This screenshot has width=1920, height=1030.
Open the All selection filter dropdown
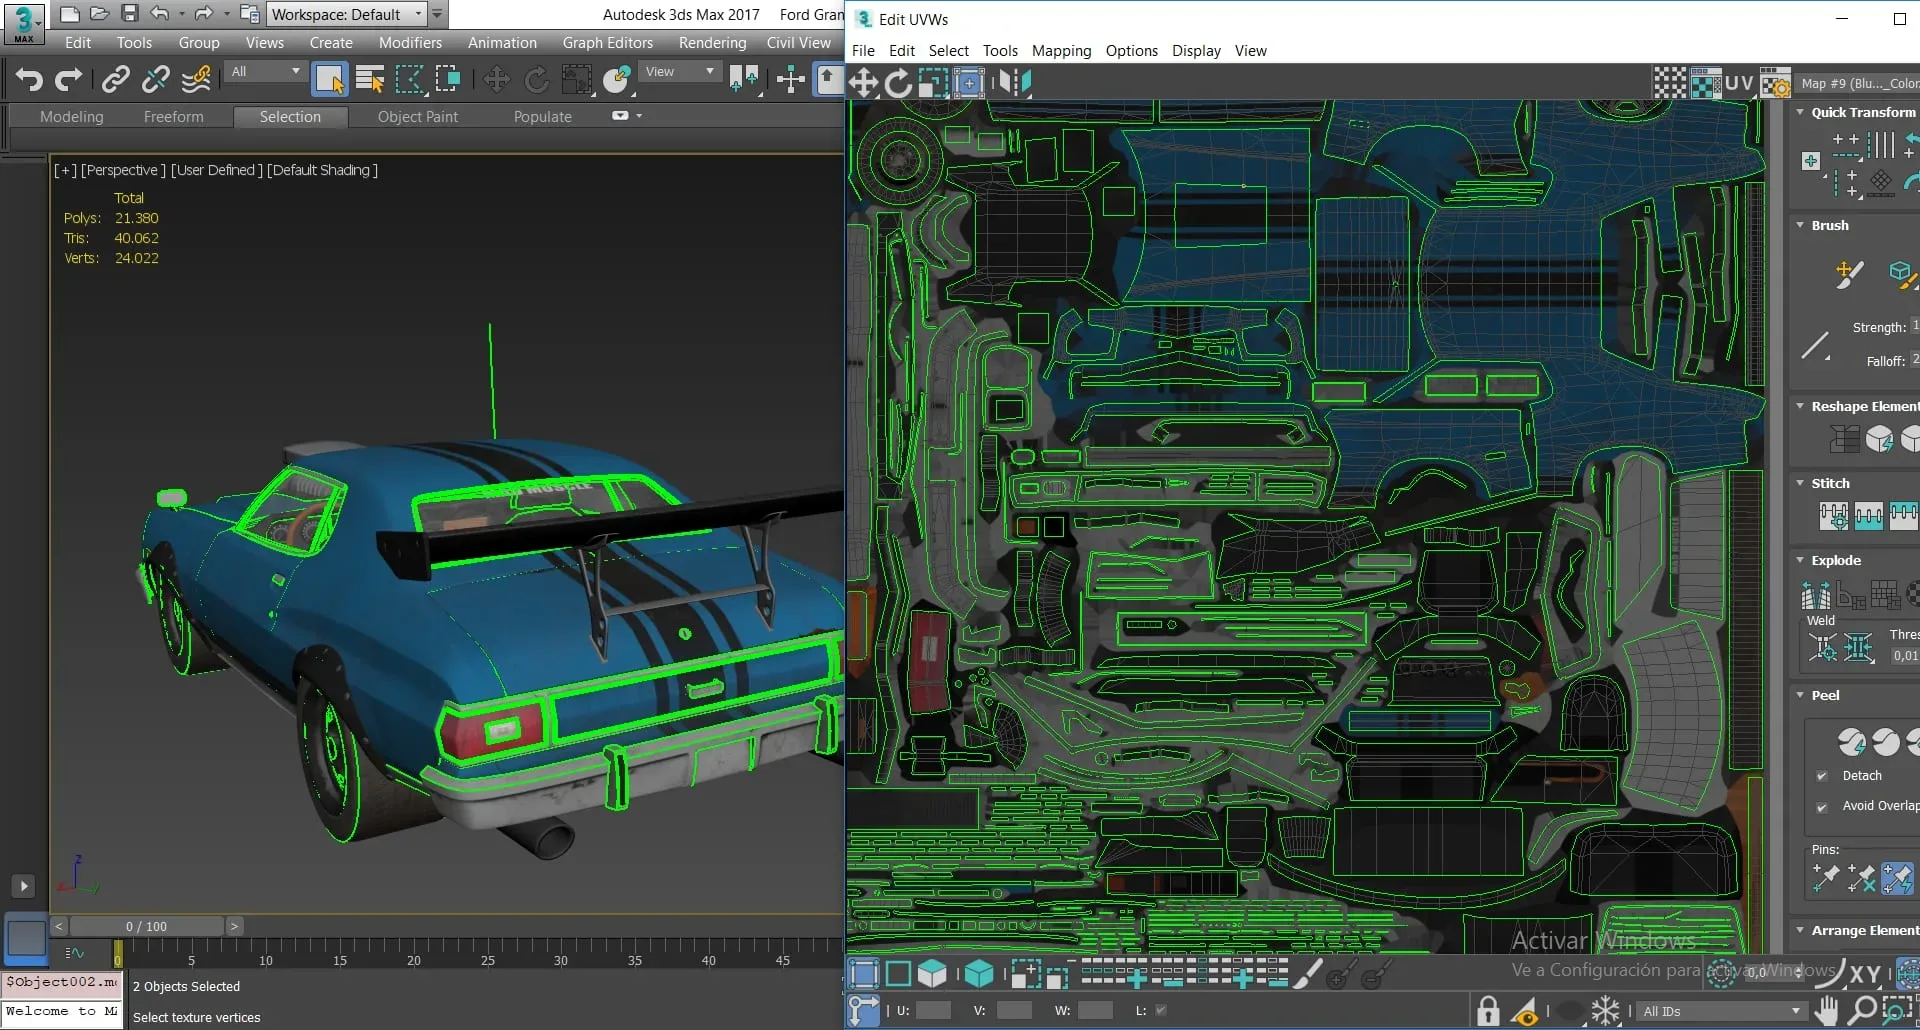point(265,72)
